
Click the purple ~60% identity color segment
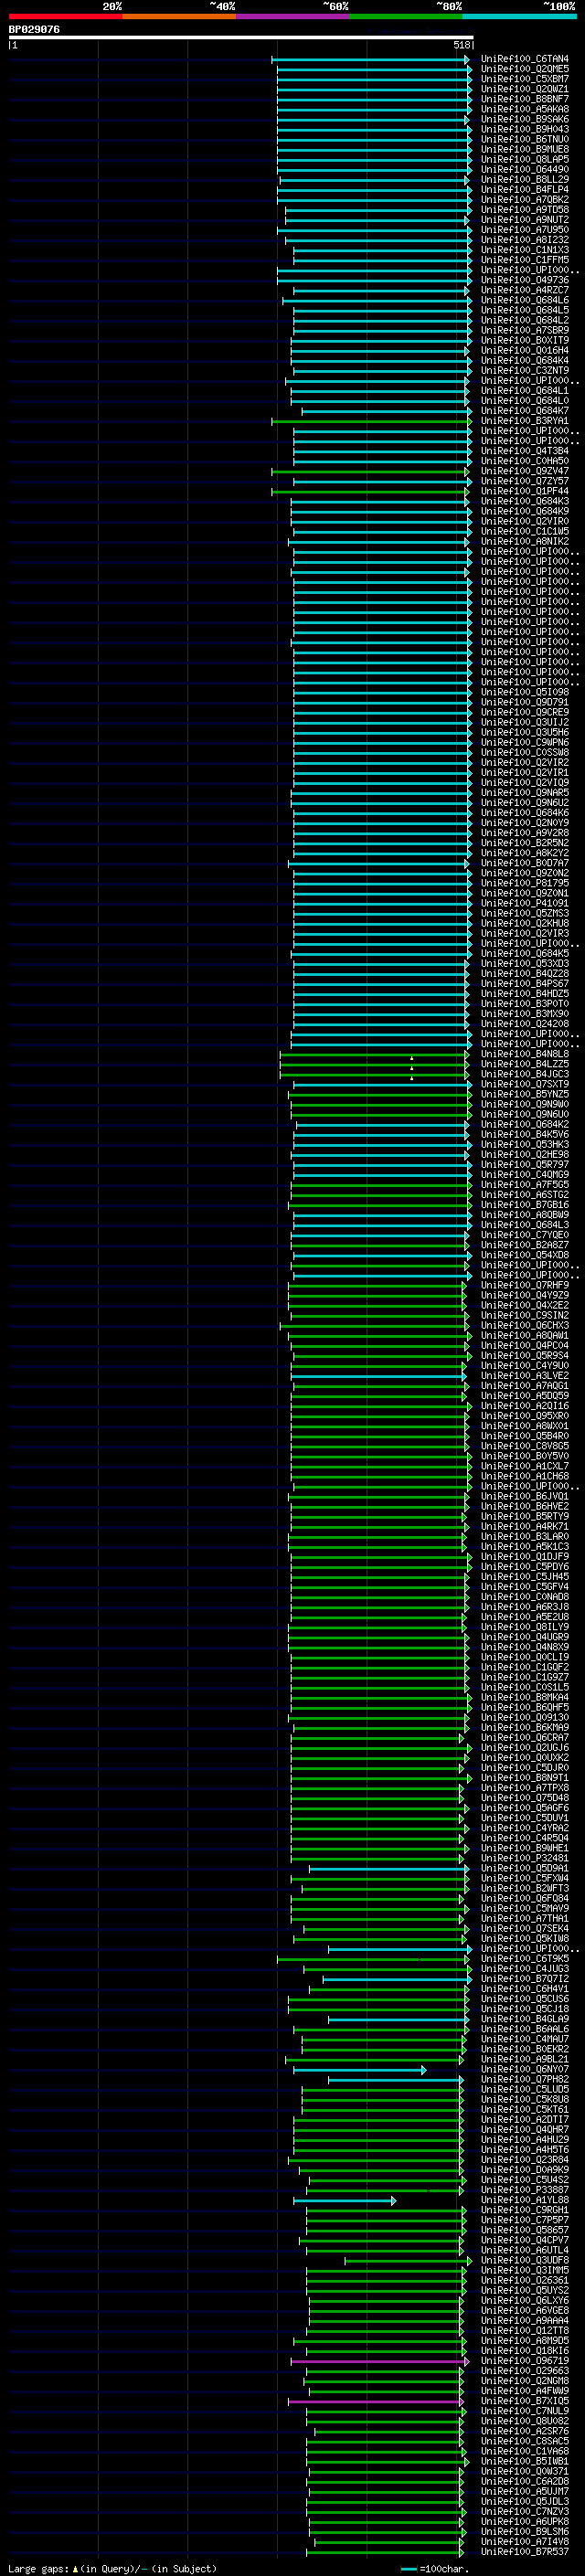point(293,16)
